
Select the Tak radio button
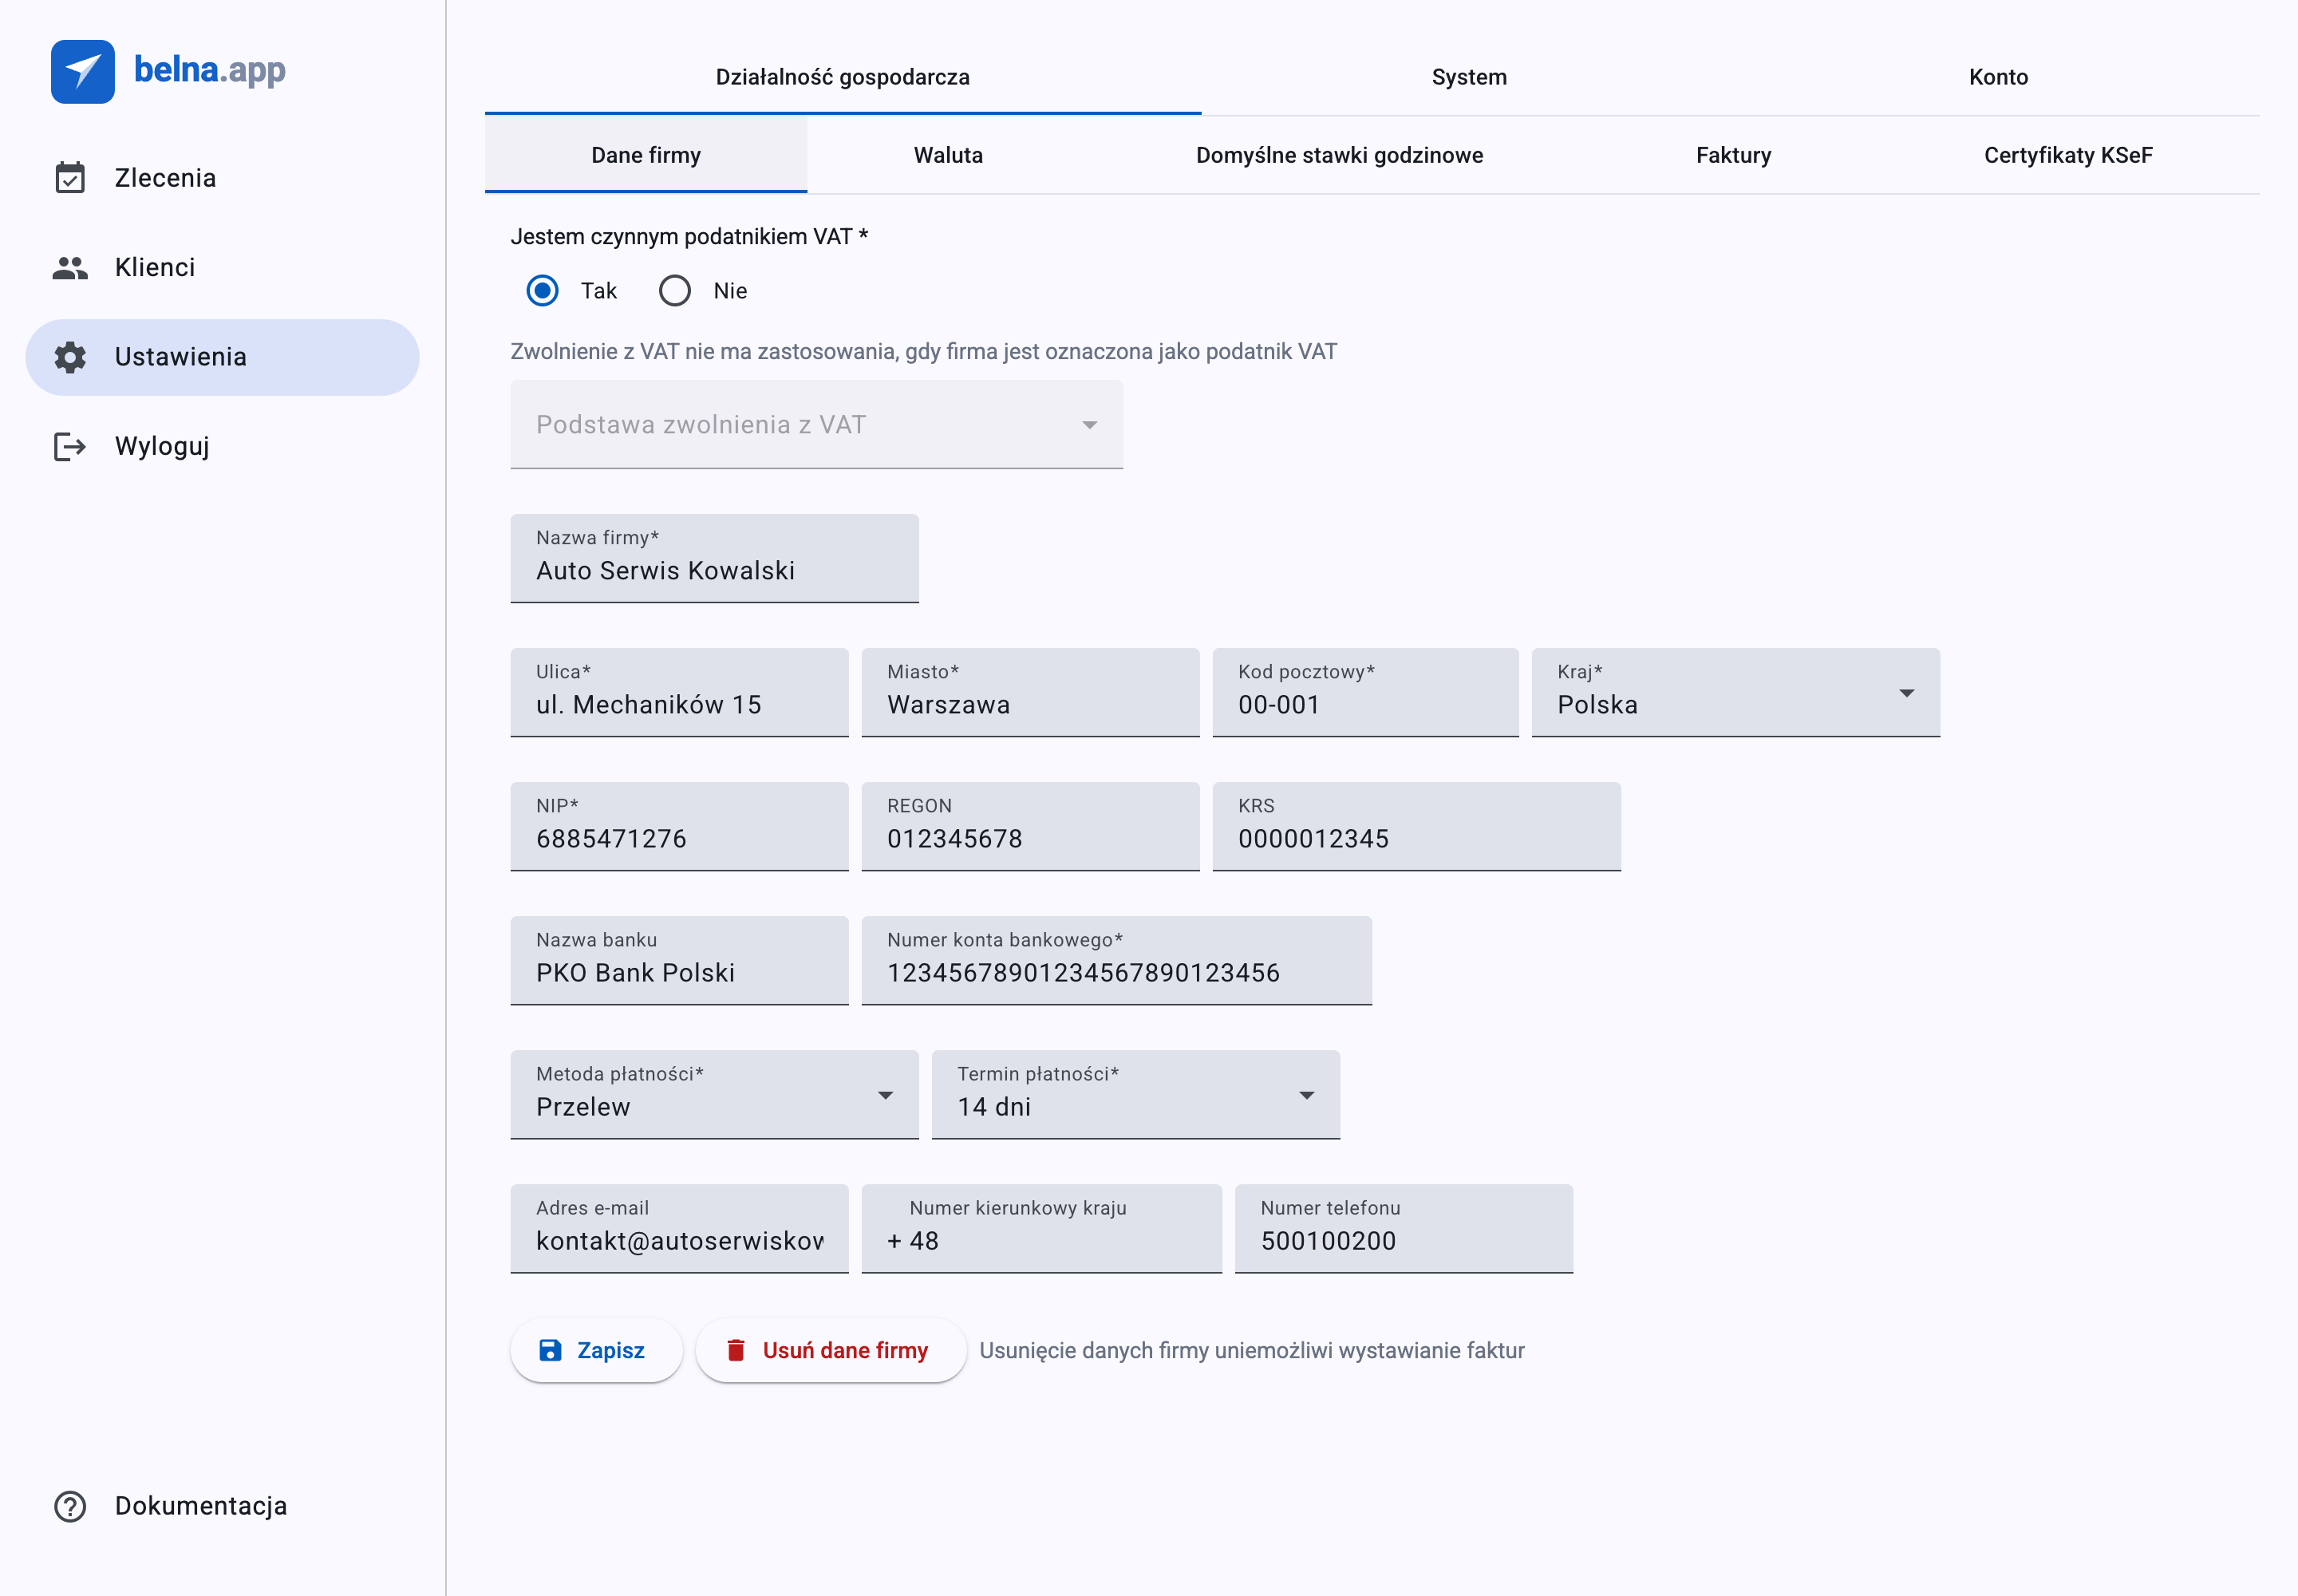[542, 291]
